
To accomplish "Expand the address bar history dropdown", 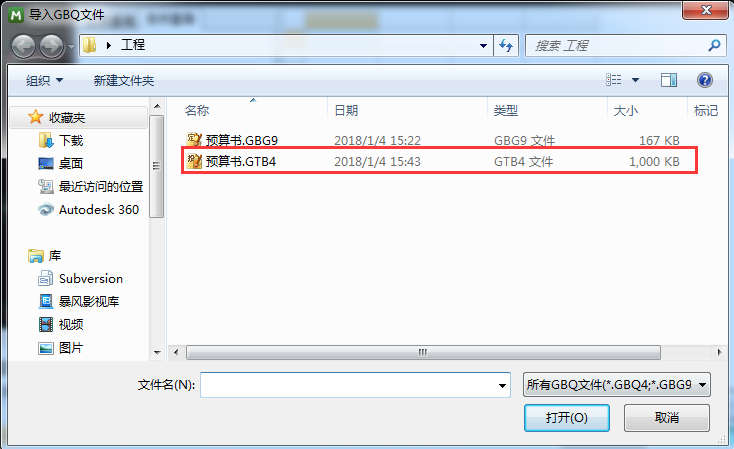I will click(483, 45).
